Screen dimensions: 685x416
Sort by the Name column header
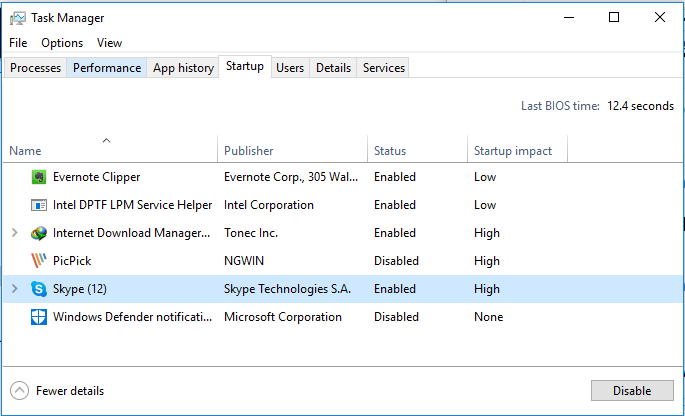(110, 149)
